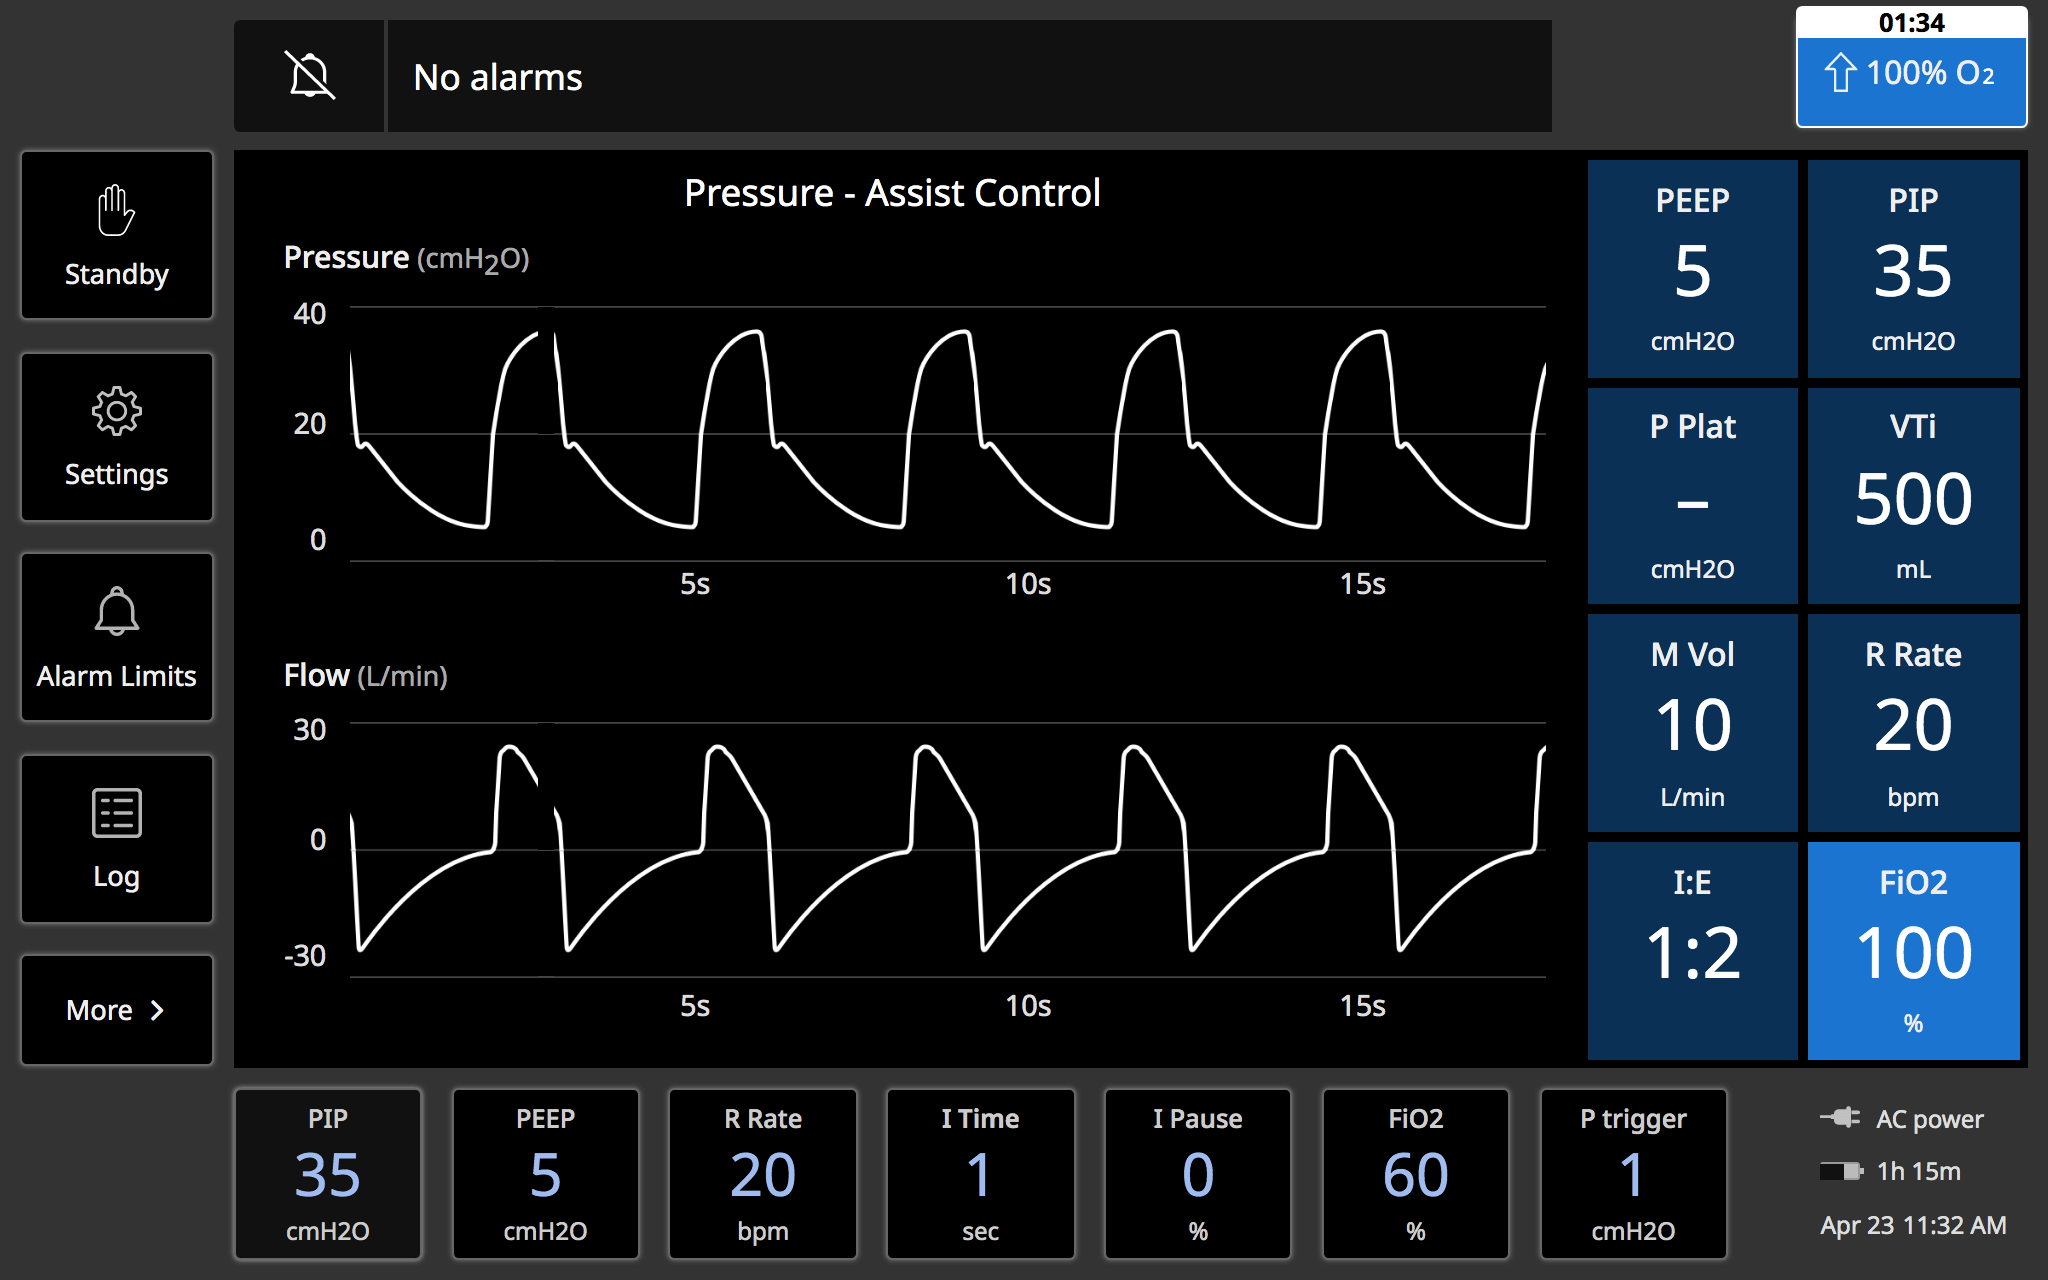Viewport: 2048px width, 1280px height.
Task: Select the PEEP 5 cmH2O setting
Action: click(545, 1173)
